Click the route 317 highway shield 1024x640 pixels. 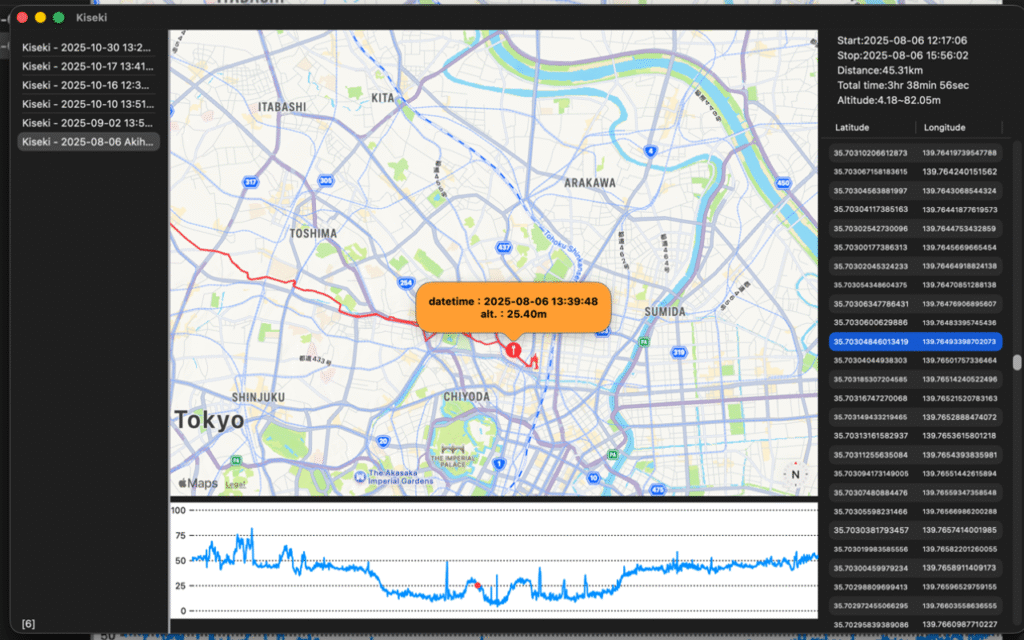pos(251,182)
